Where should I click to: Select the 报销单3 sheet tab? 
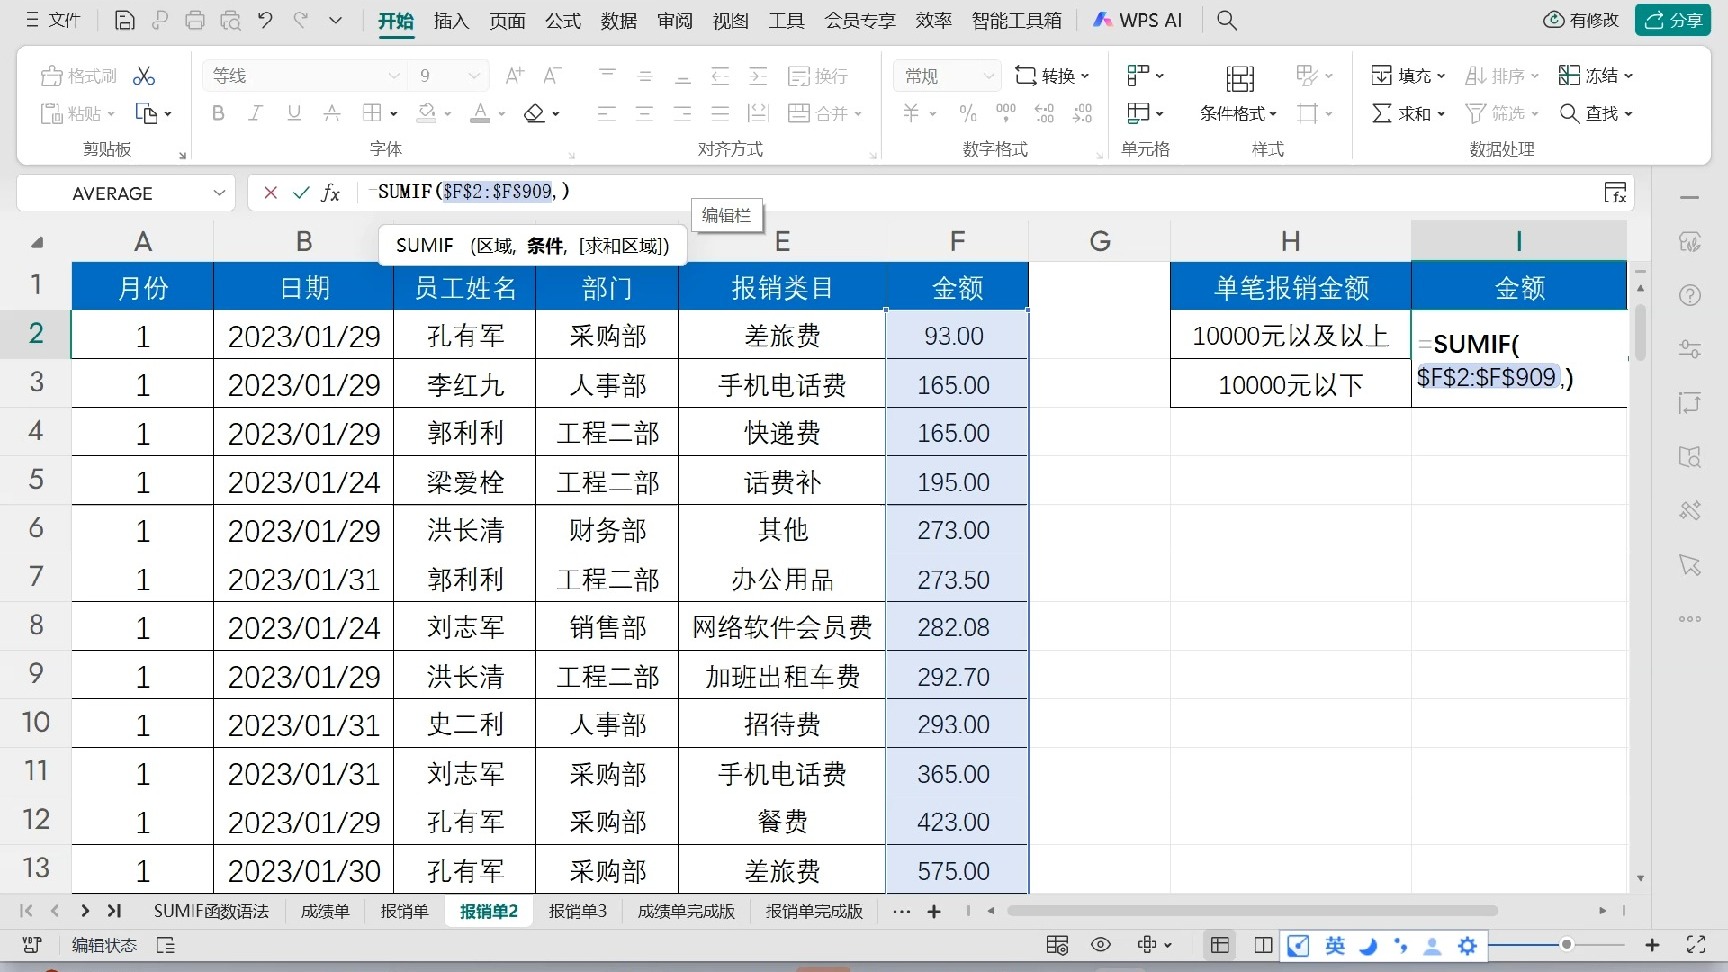[577, 911]
